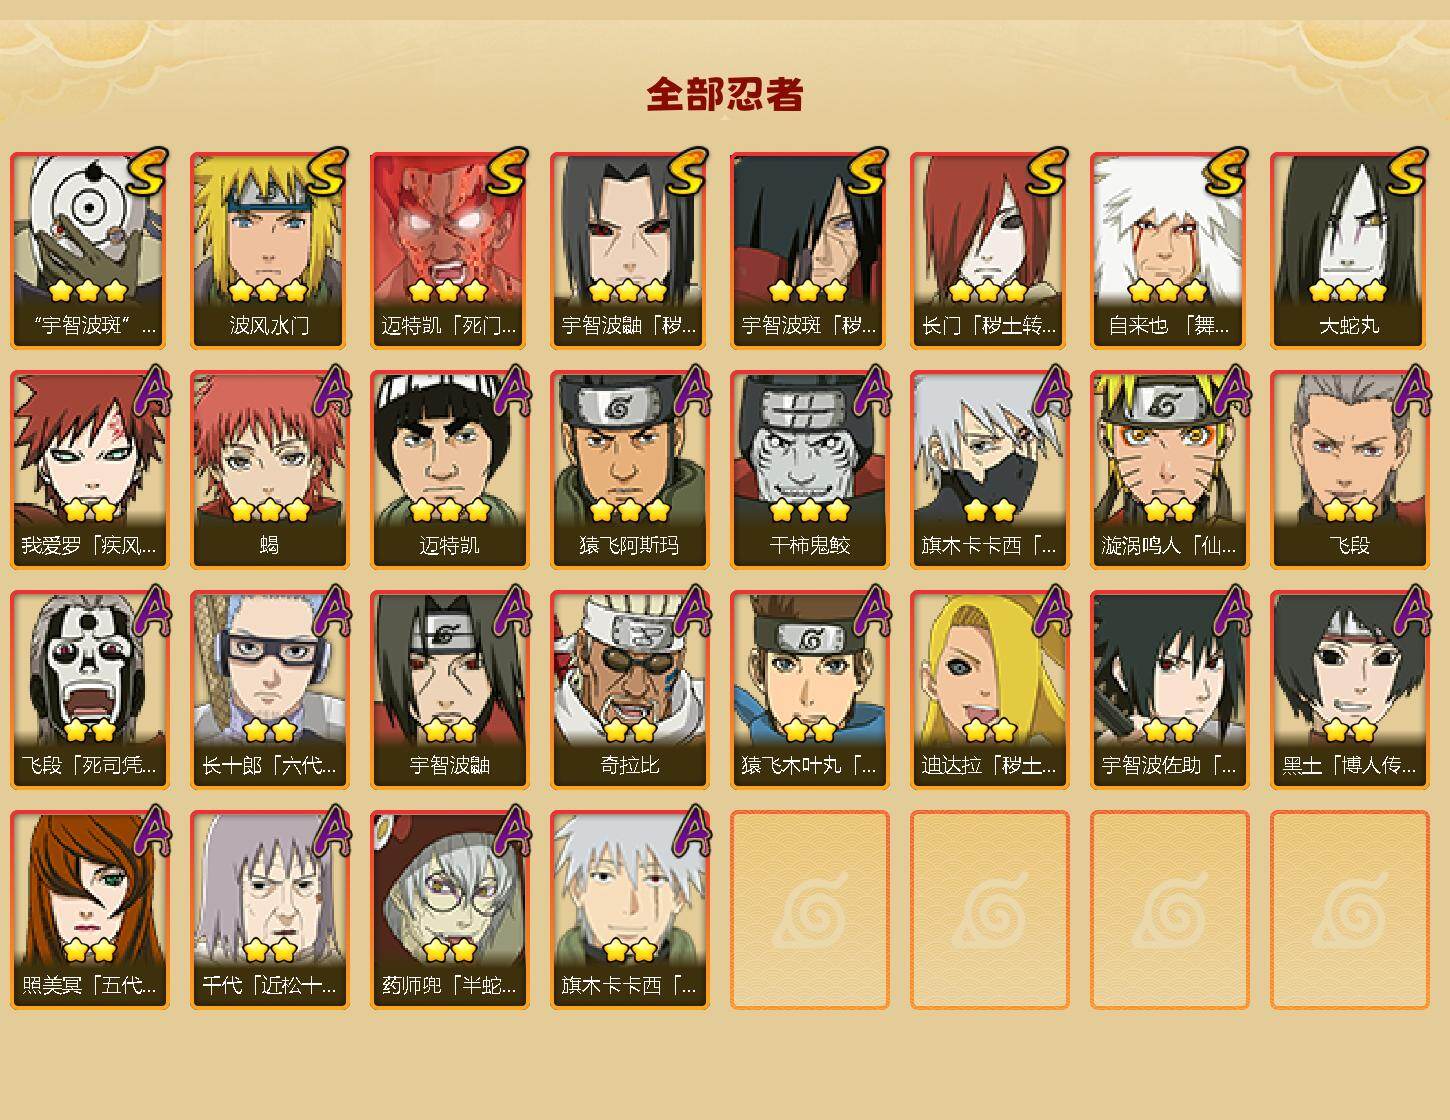1450x1120 pixels.
Task: Choose the 蝎 ninja portrait
Action: point(269,470)
